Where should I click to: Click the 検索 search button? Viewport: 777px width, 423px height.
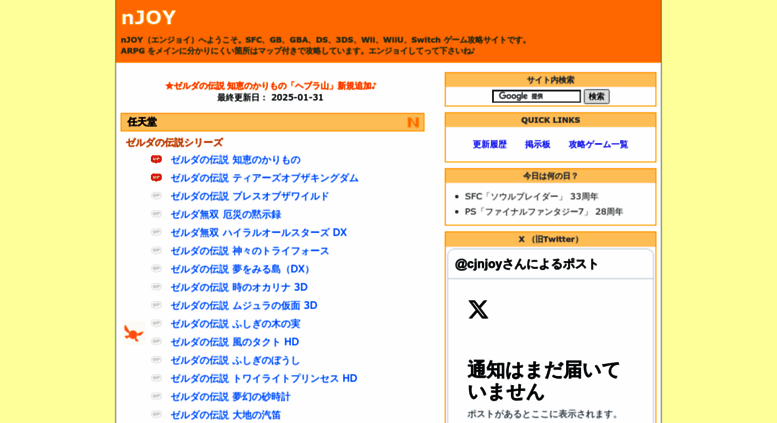pos(596,97)
